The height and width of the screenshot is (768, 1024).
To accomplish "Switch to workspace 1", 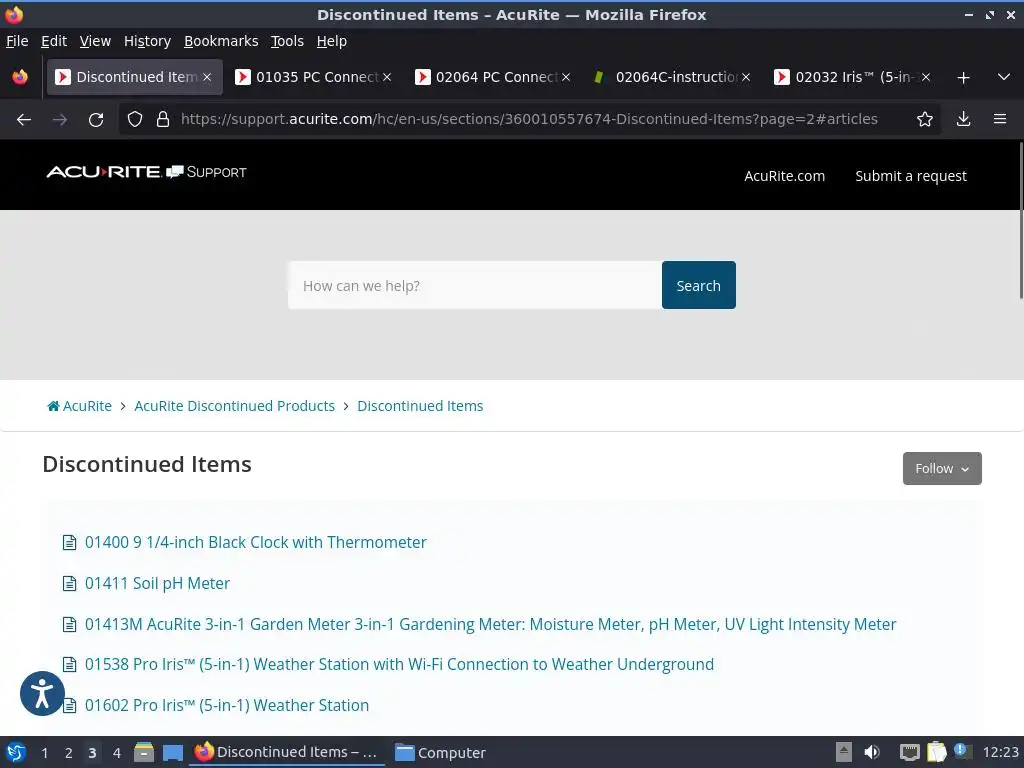I will click(44, 753).
